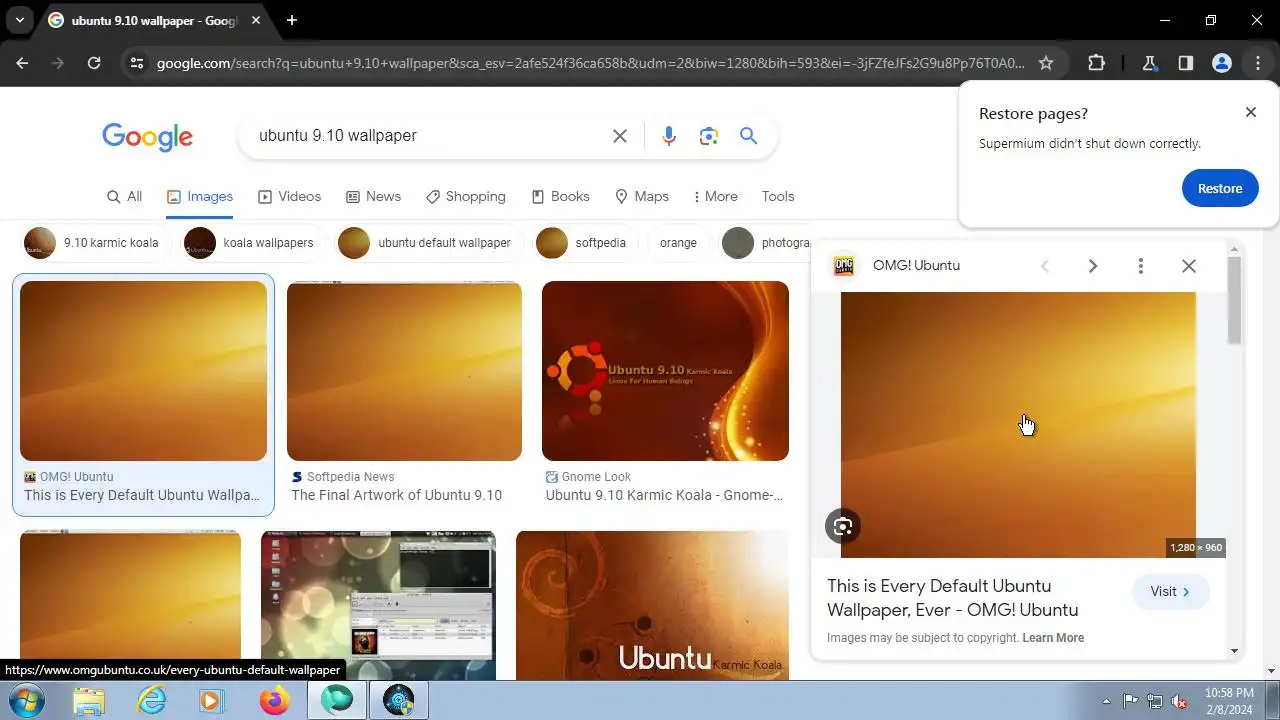Open the Chrome Labs flask icon
Screen dimensions: 1280x720
tap(1149, 63)
